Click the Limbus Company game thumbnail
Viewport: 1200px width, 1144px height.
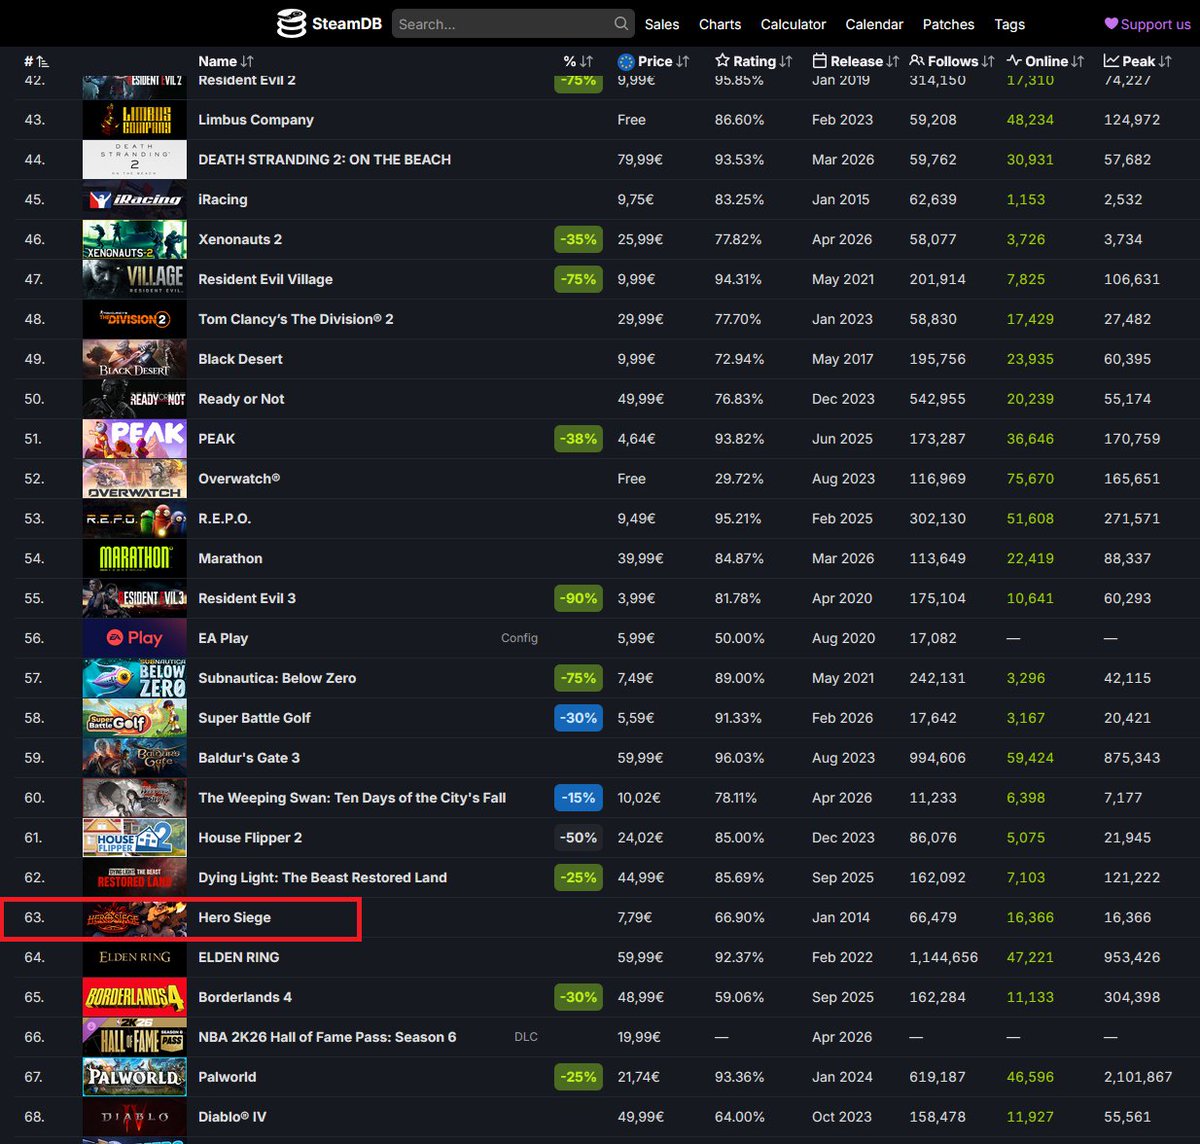[x=134, y=119]
